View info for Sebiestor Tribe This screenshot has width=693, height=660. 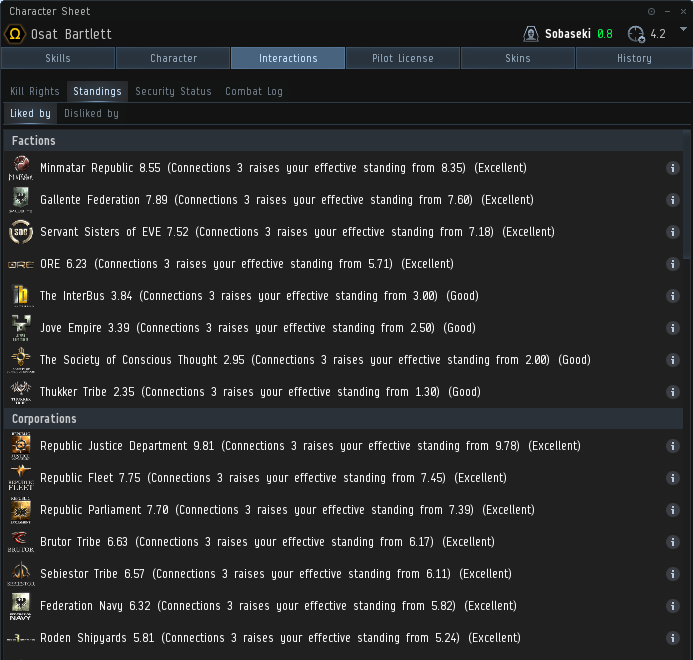pyautogui.click(x=672, y=574)
